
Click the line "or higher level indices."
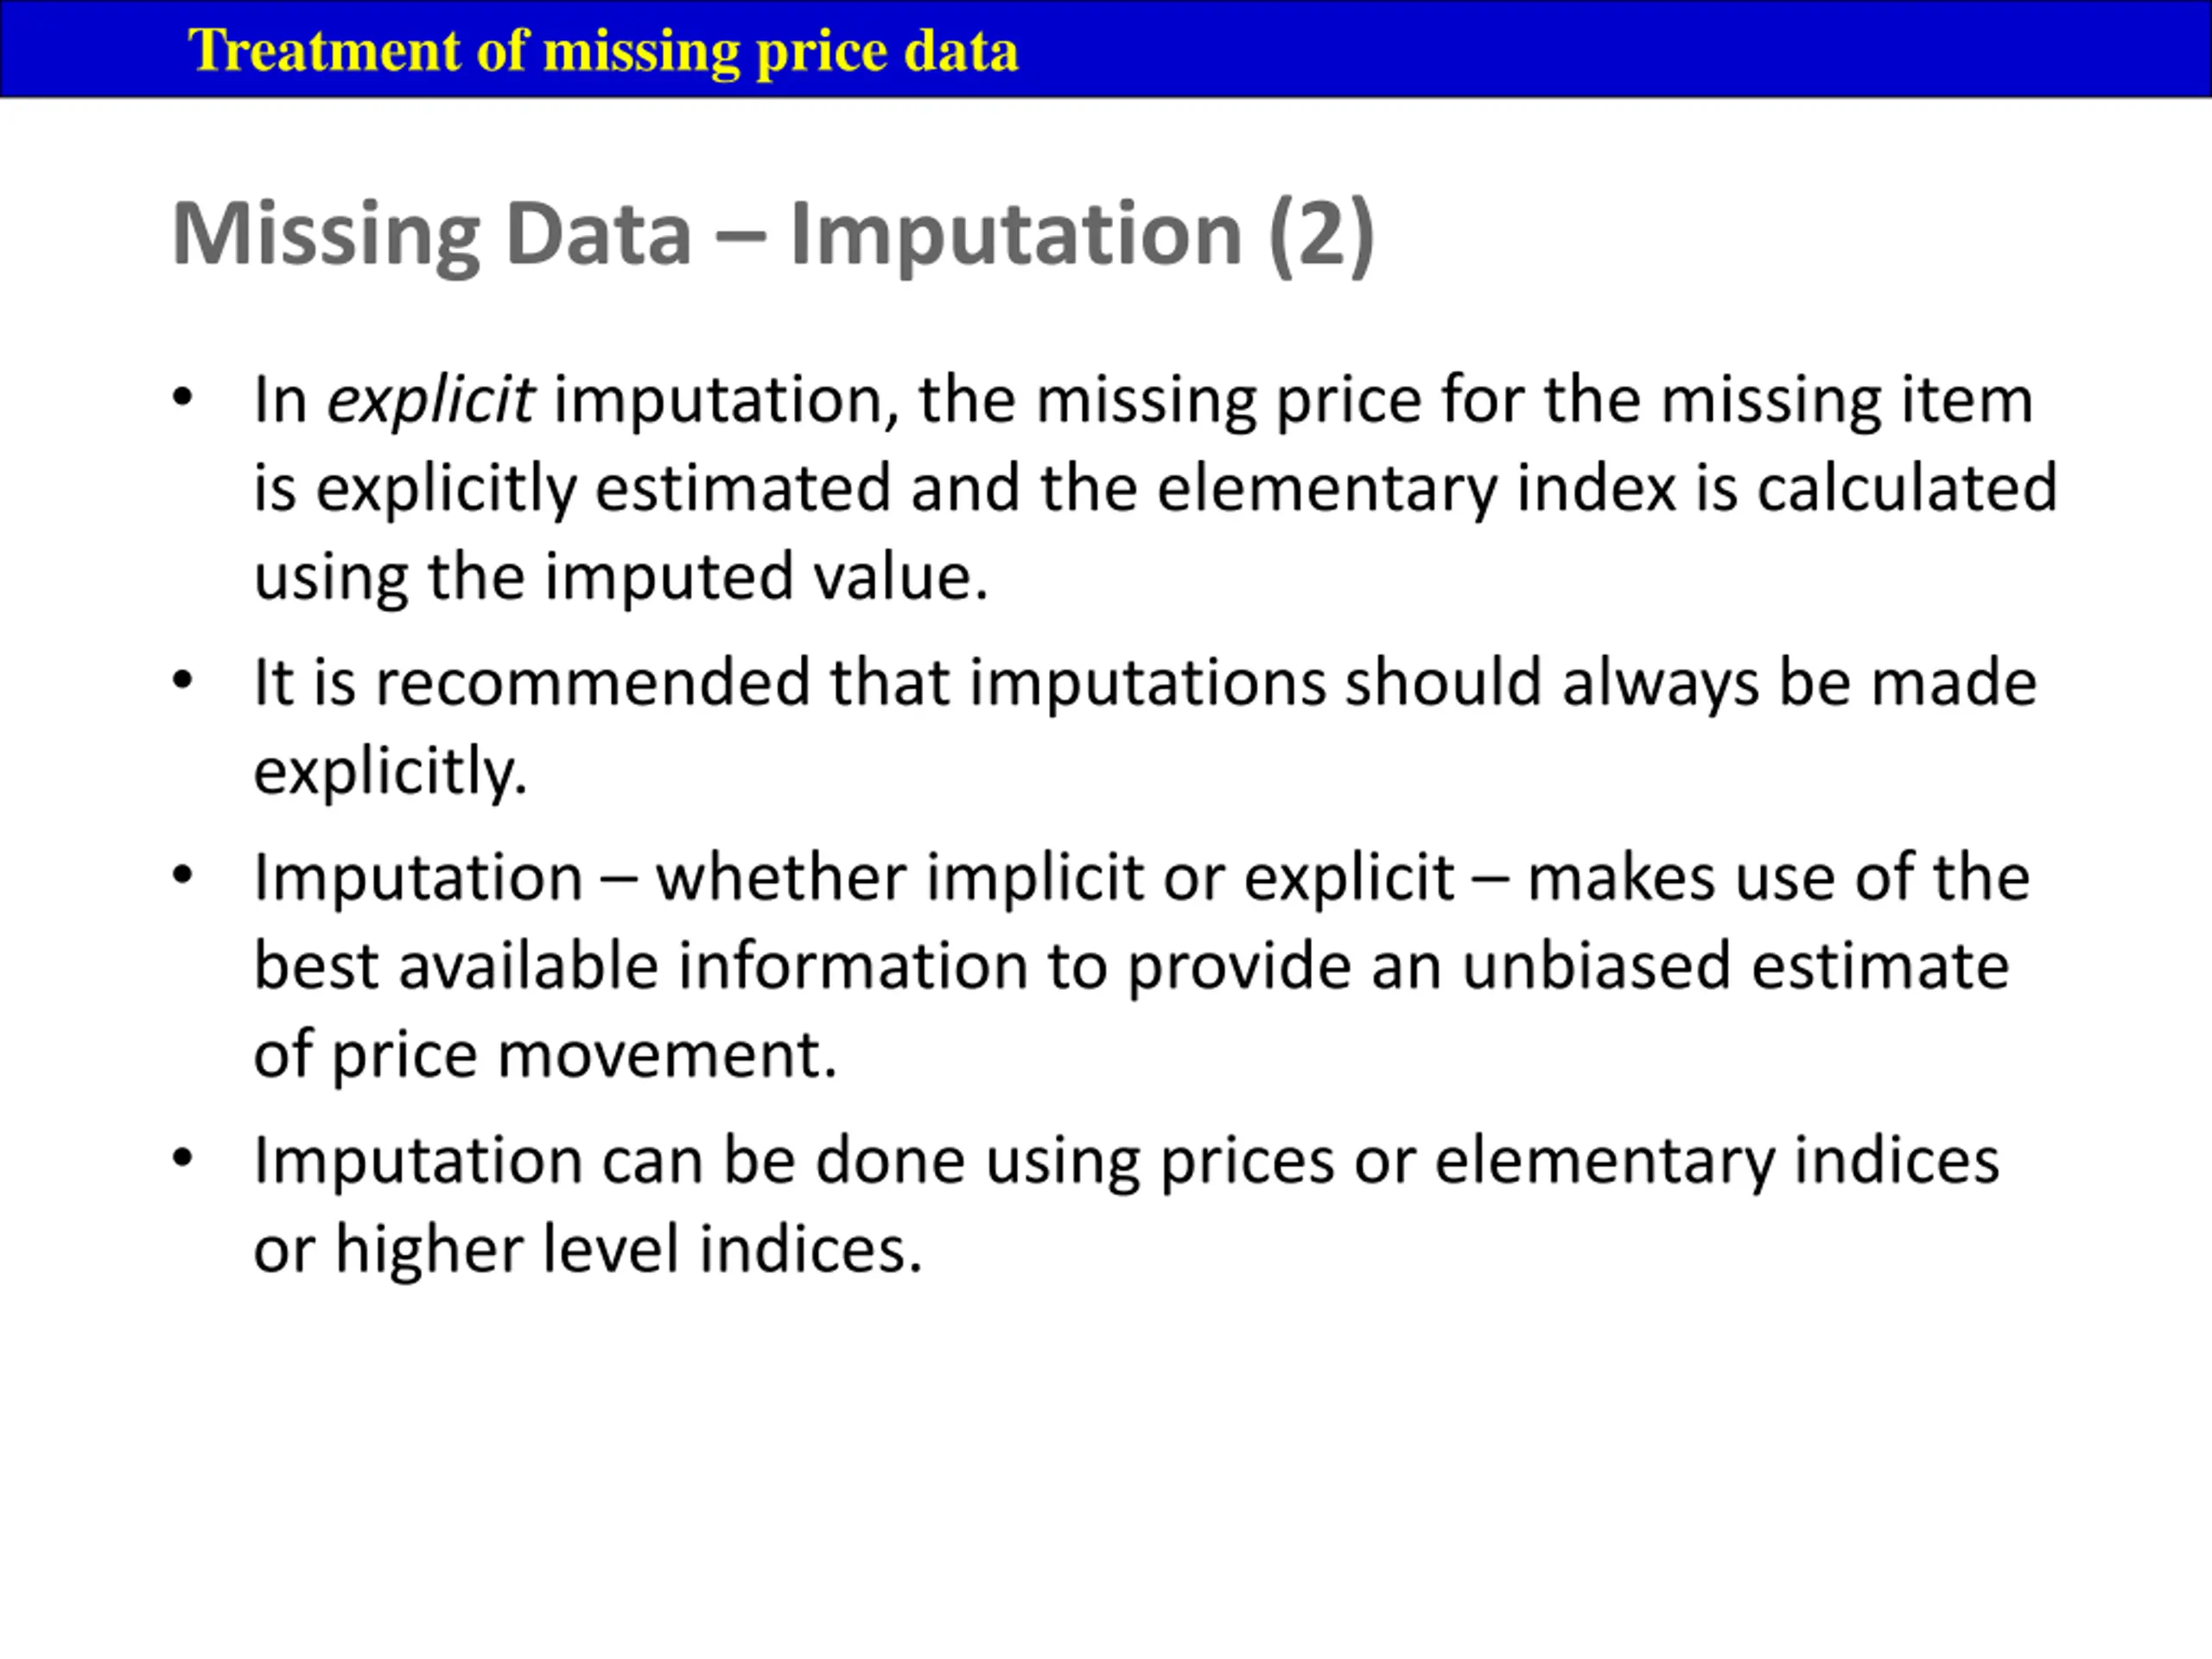(x=587, y=1249)
